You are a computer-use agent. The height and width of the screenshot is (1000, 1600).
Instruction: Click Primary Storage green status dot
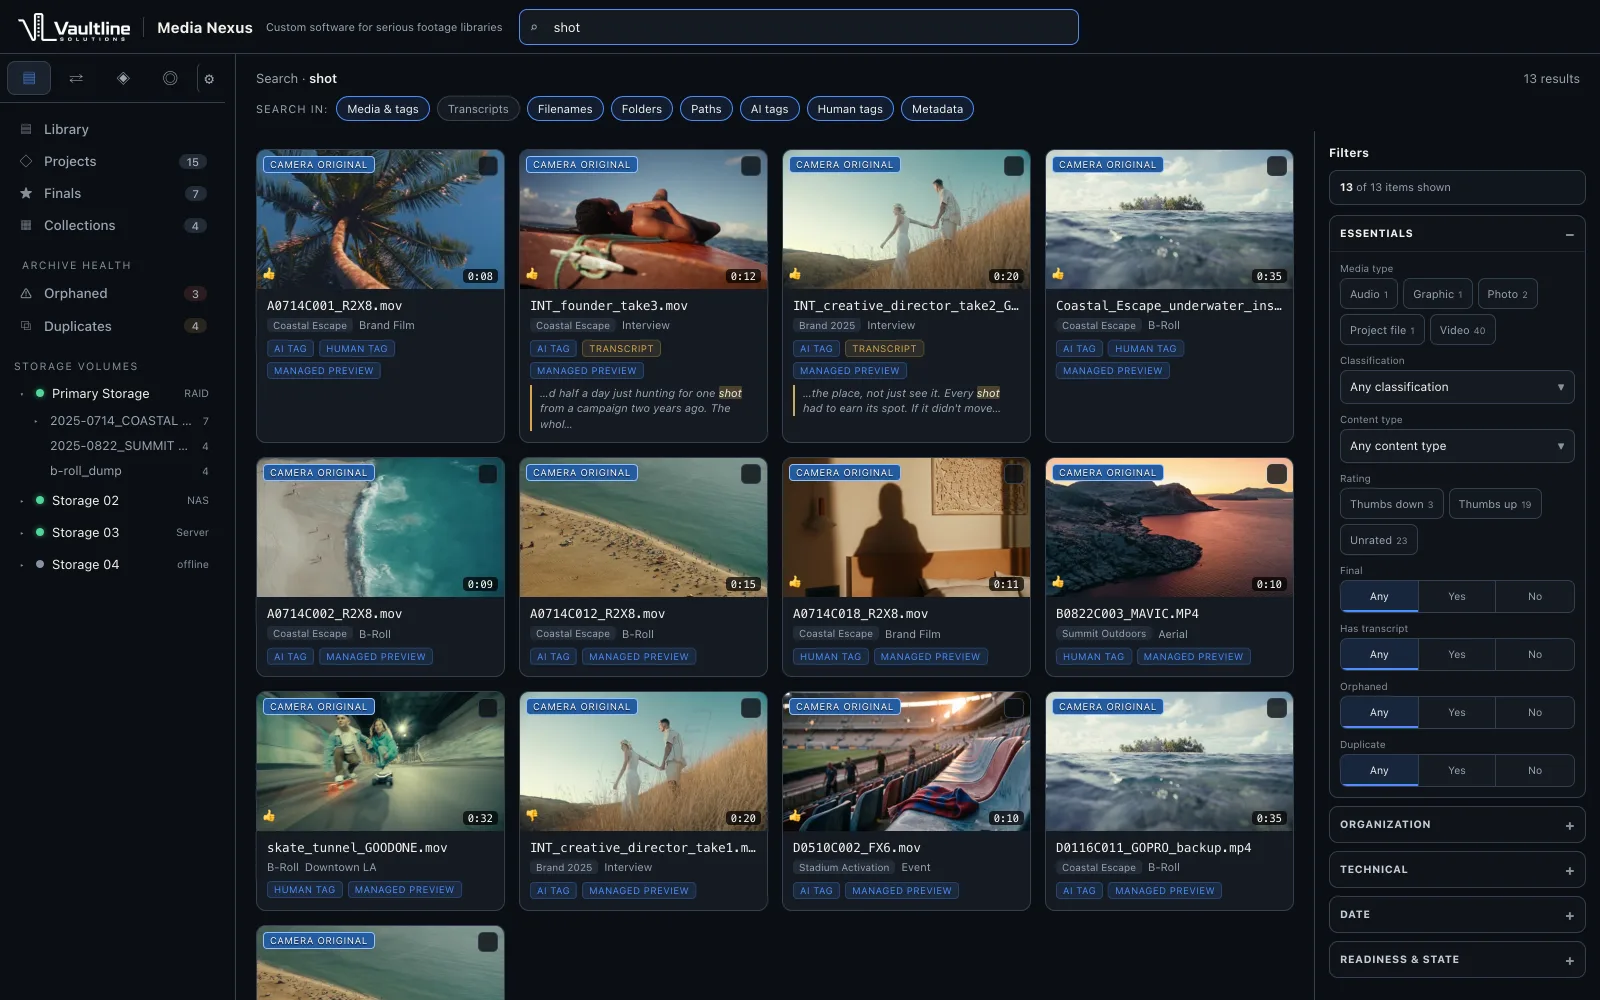coord(40,393)
